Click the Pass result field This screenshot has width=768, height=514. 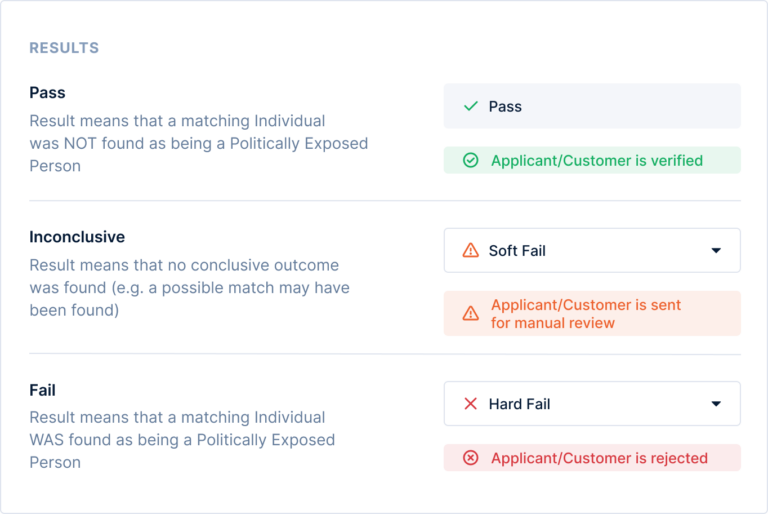coord(592,106)
